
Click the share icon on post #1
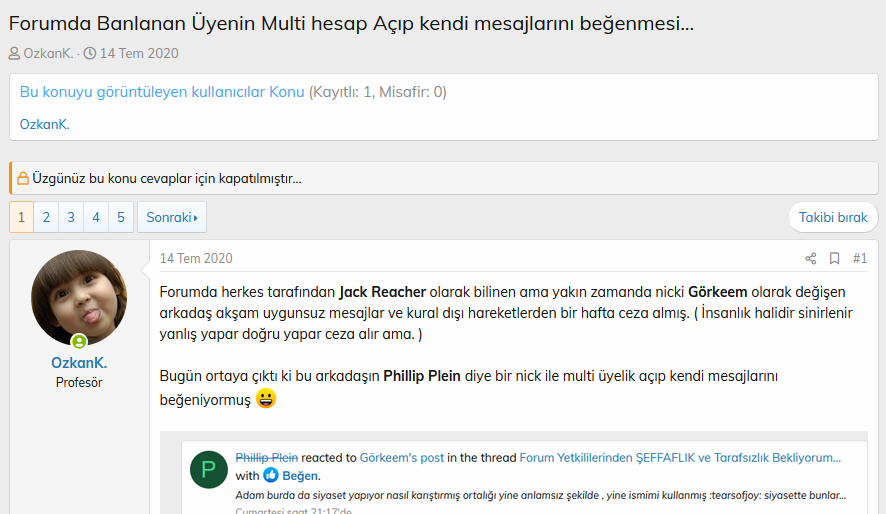point(811,258)
